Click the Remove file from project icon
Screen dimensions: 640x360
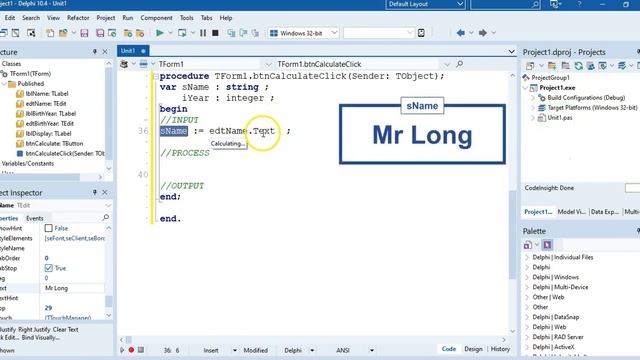140,33
